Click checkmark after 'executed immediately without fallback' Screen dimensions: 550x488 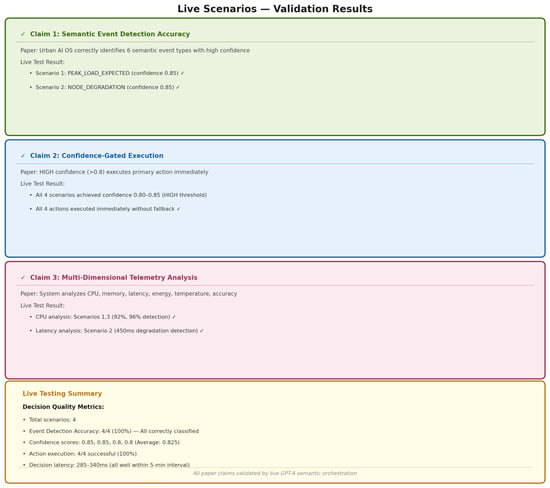pyautogui.click(x=179, y=209)
